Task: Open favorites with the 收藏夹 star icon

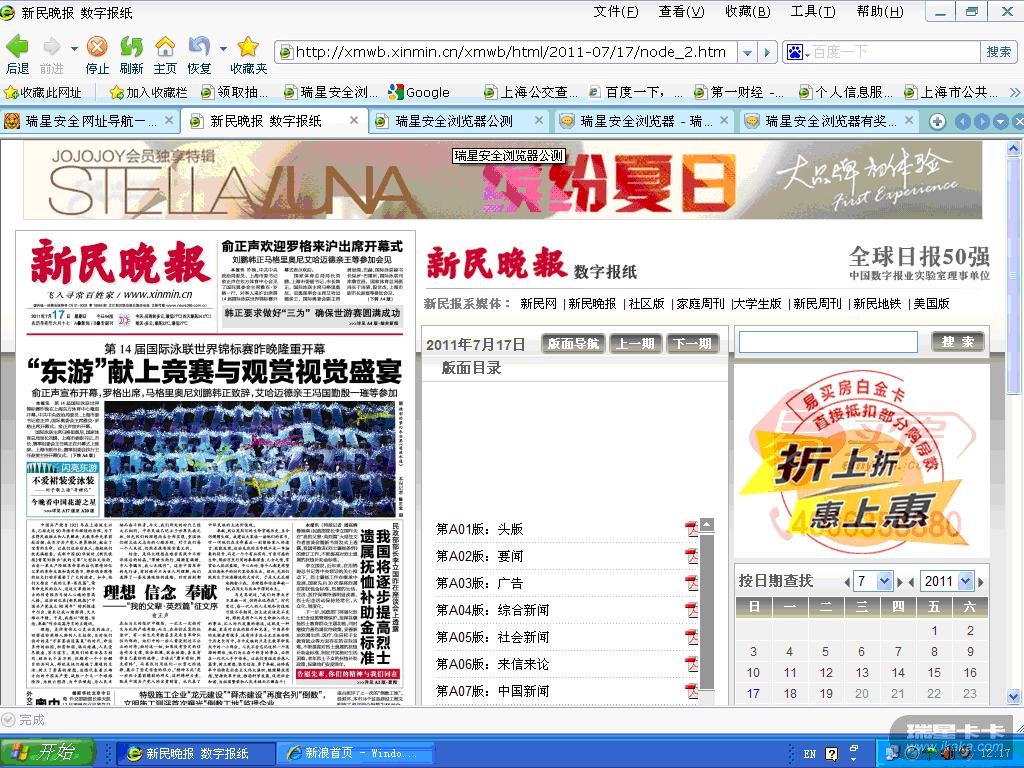Action: [x=248, y=46]
